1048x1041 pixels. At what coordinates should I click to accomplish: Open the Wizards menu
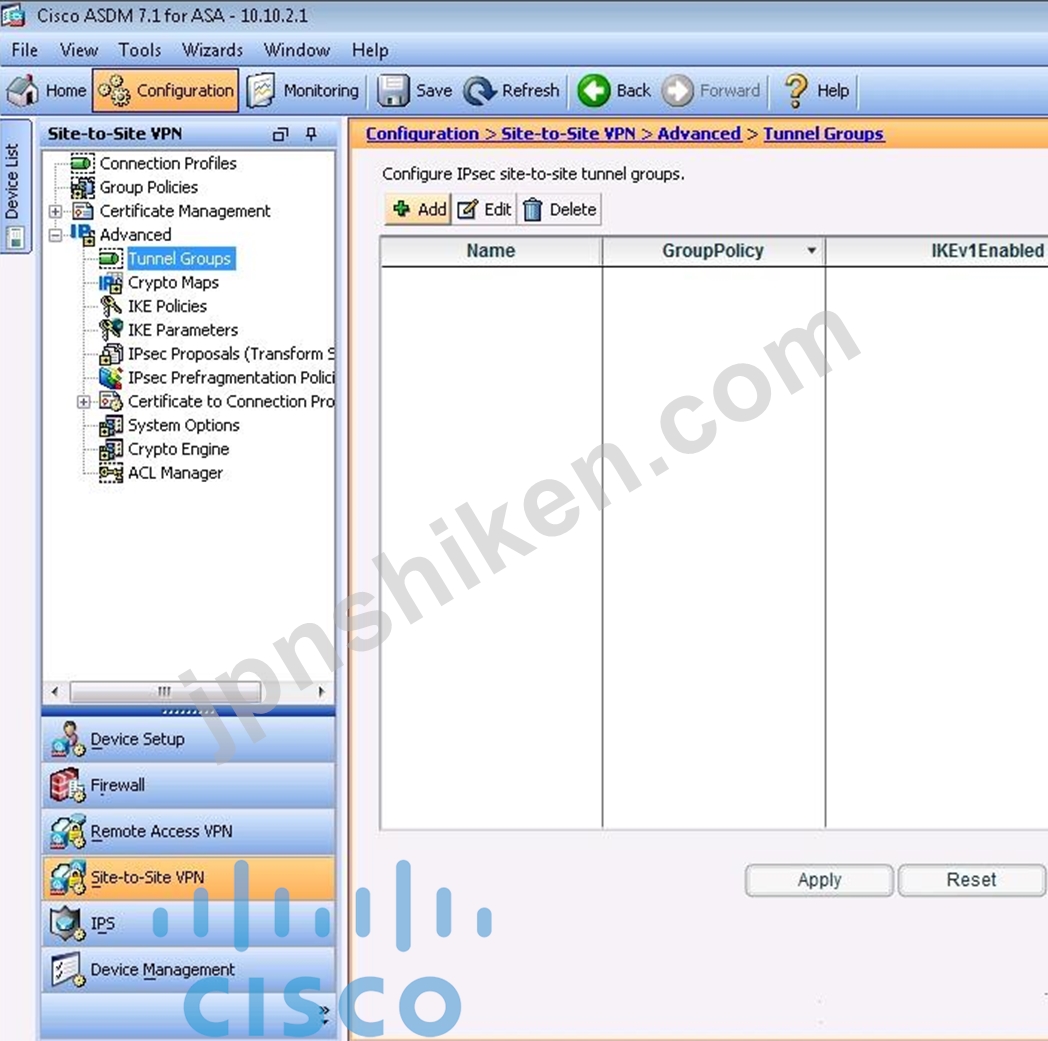(213, 50)
